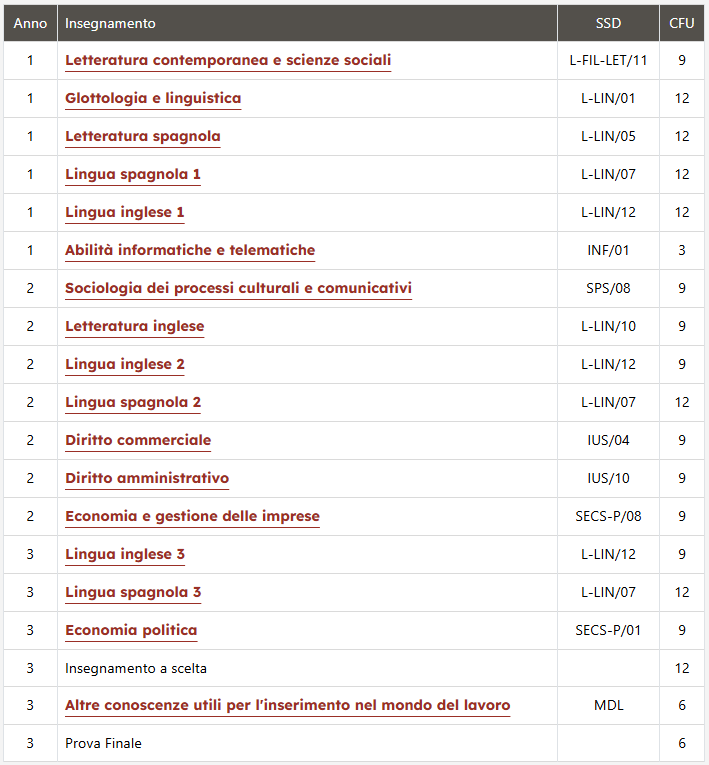709x765 pixels.
Task: Open Lingua spagnola 3 course page
Action: point(133,593)
